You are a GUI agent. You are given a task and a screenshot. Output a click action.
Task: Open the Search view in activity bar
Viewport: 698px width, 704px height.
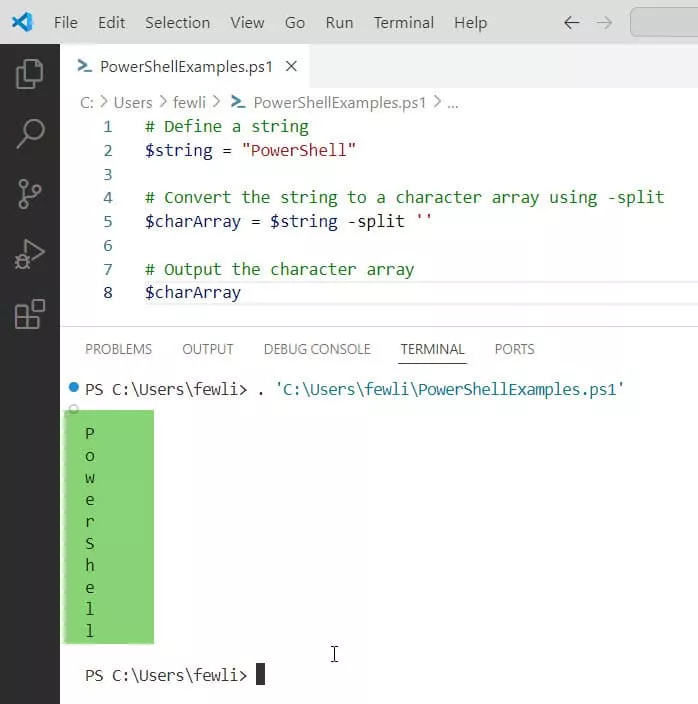30,134
